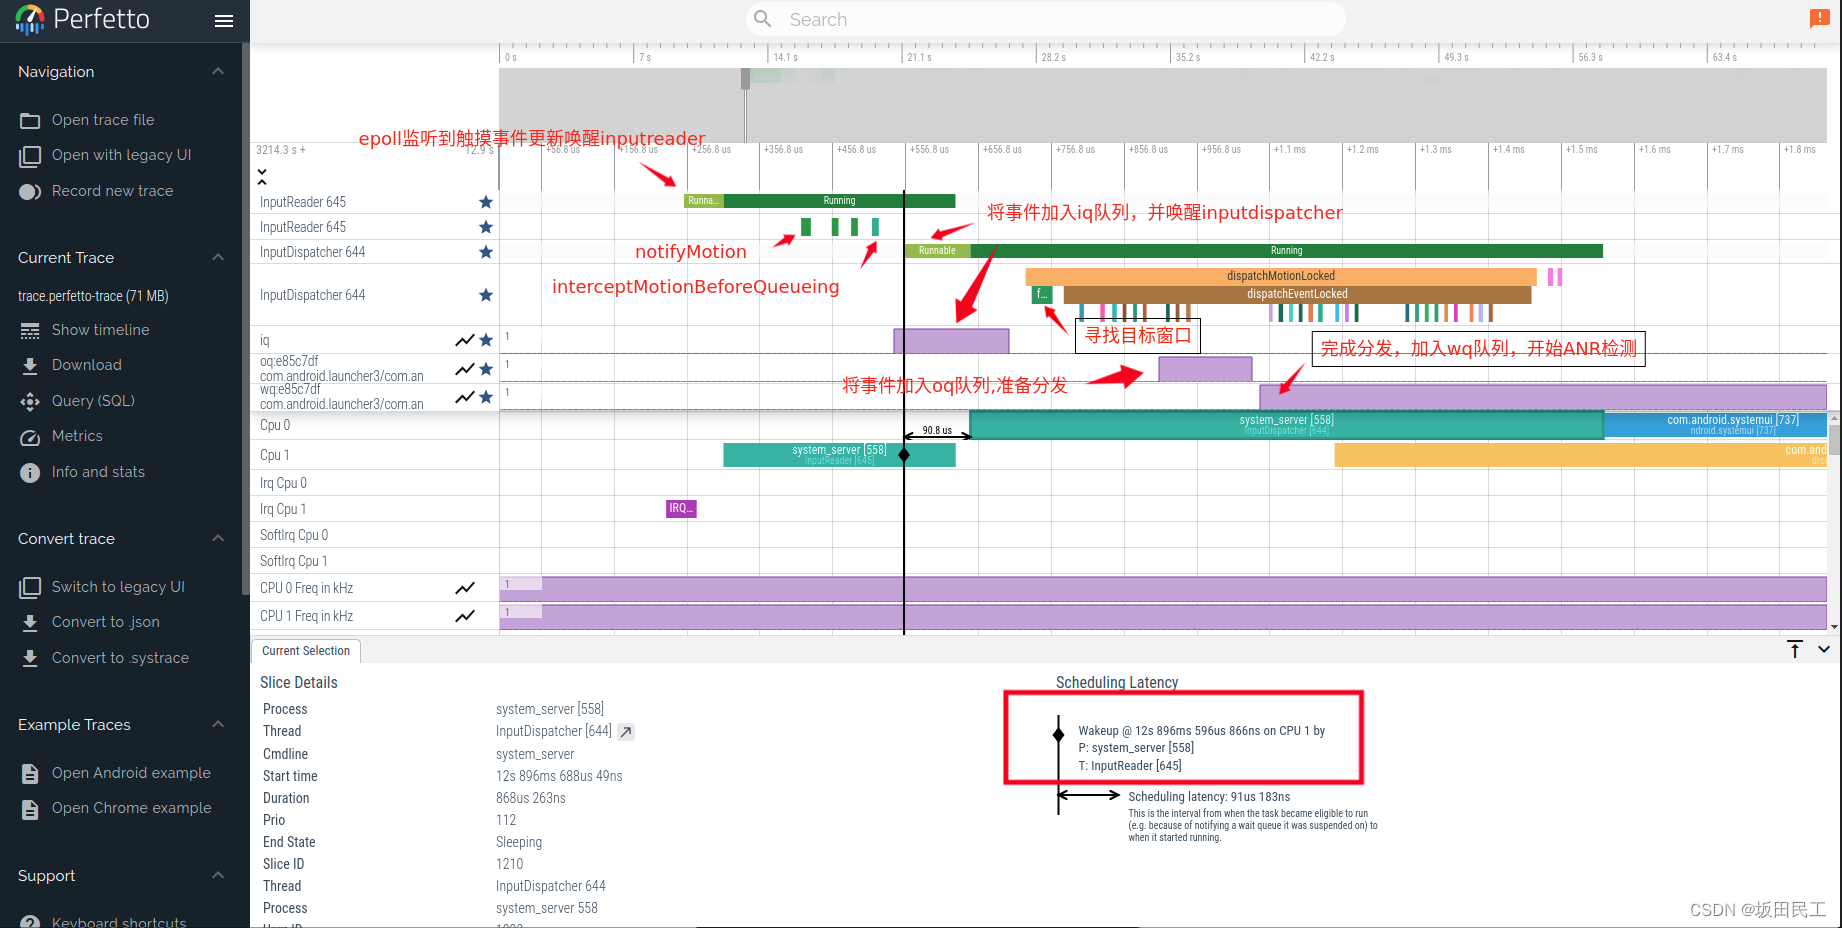Viewport: 1842px width, 928px height.
Task: Collapse the Current Trace section
Action: [x=218, y=258]
